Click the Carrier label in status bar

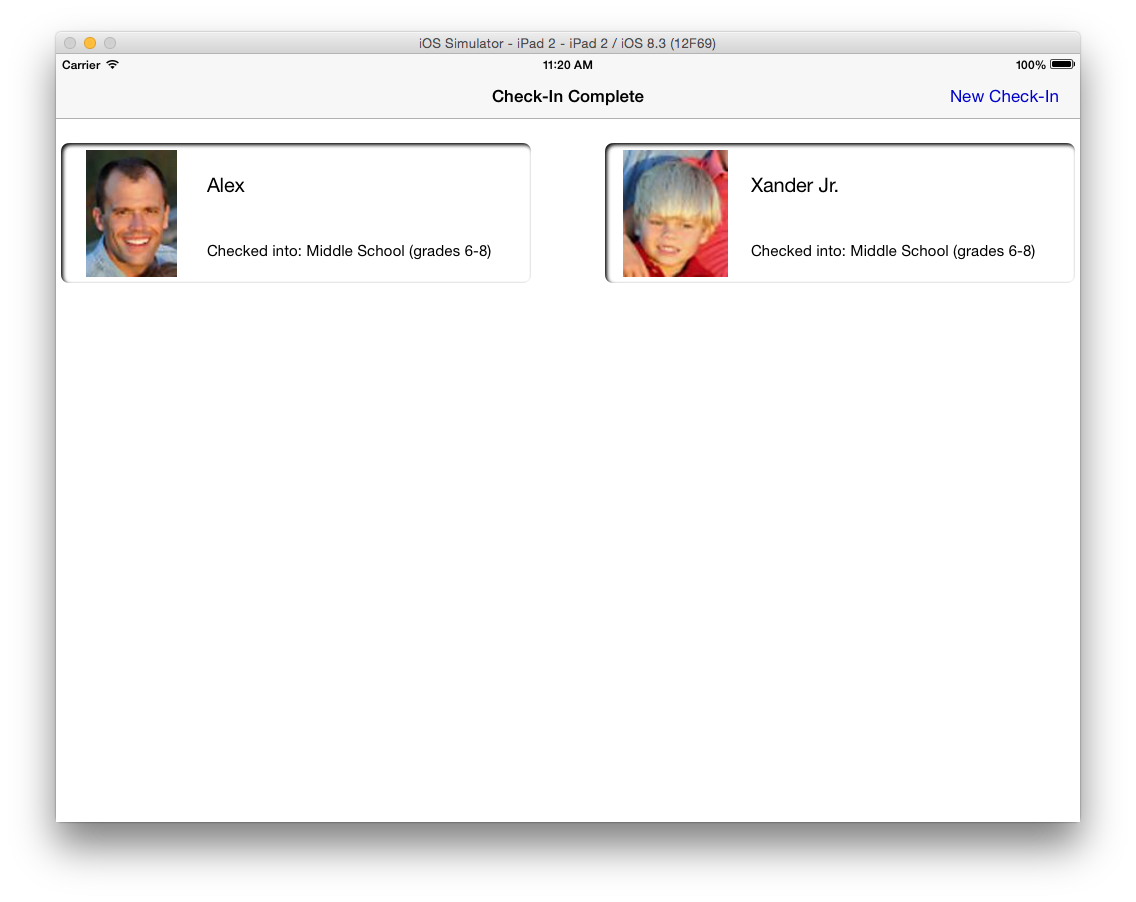(81, 65)
